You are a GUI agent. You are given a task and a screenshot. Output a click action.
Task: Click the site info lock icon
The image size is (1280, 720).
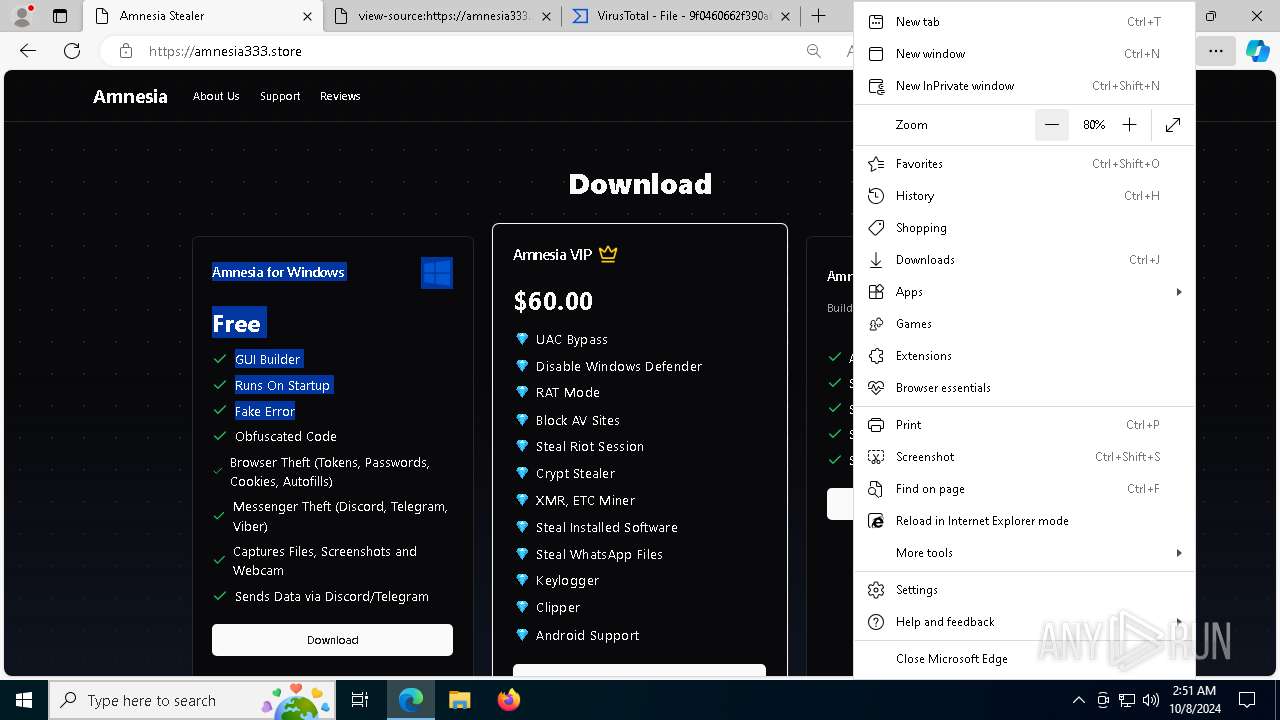click(x=125, y=51)
